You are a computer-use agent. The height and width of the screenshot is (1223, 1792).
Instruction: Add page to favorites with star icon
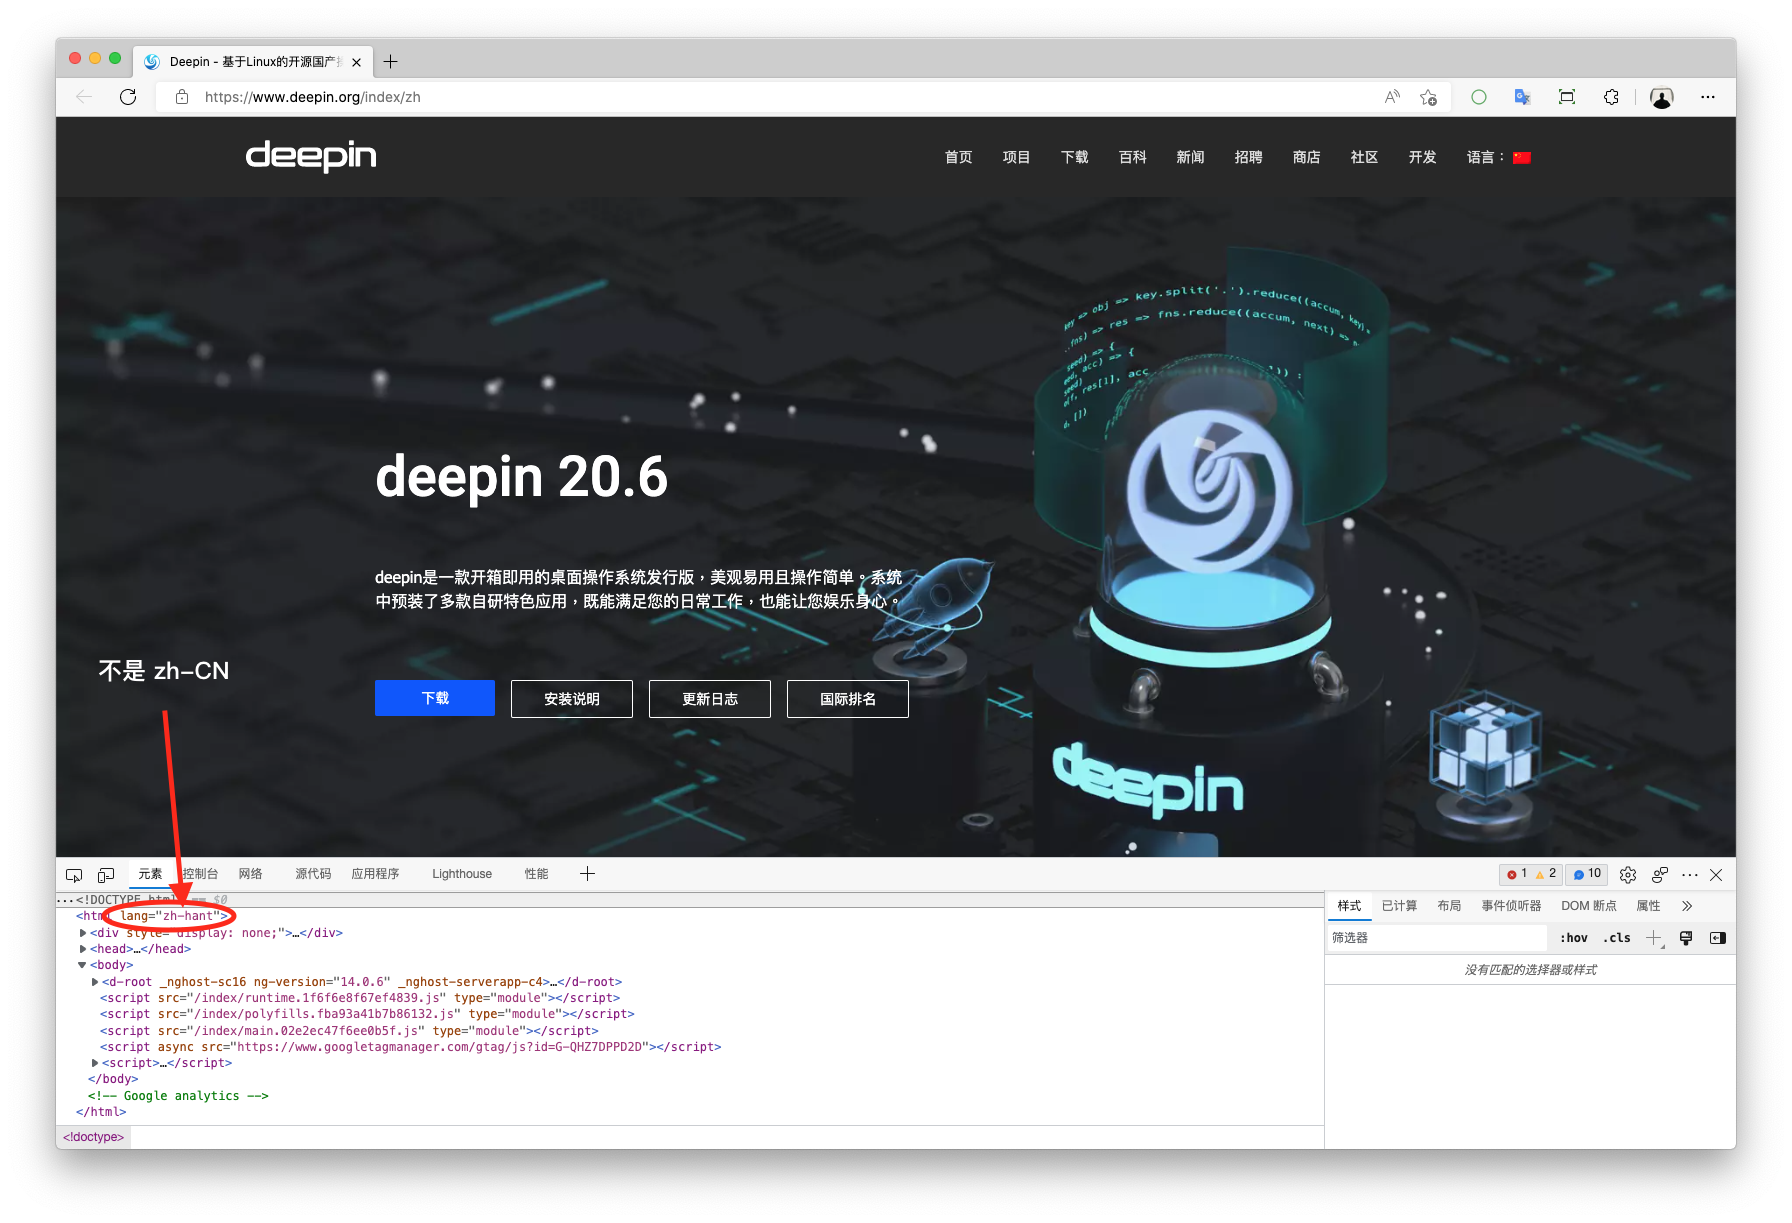pos(1428,97)
